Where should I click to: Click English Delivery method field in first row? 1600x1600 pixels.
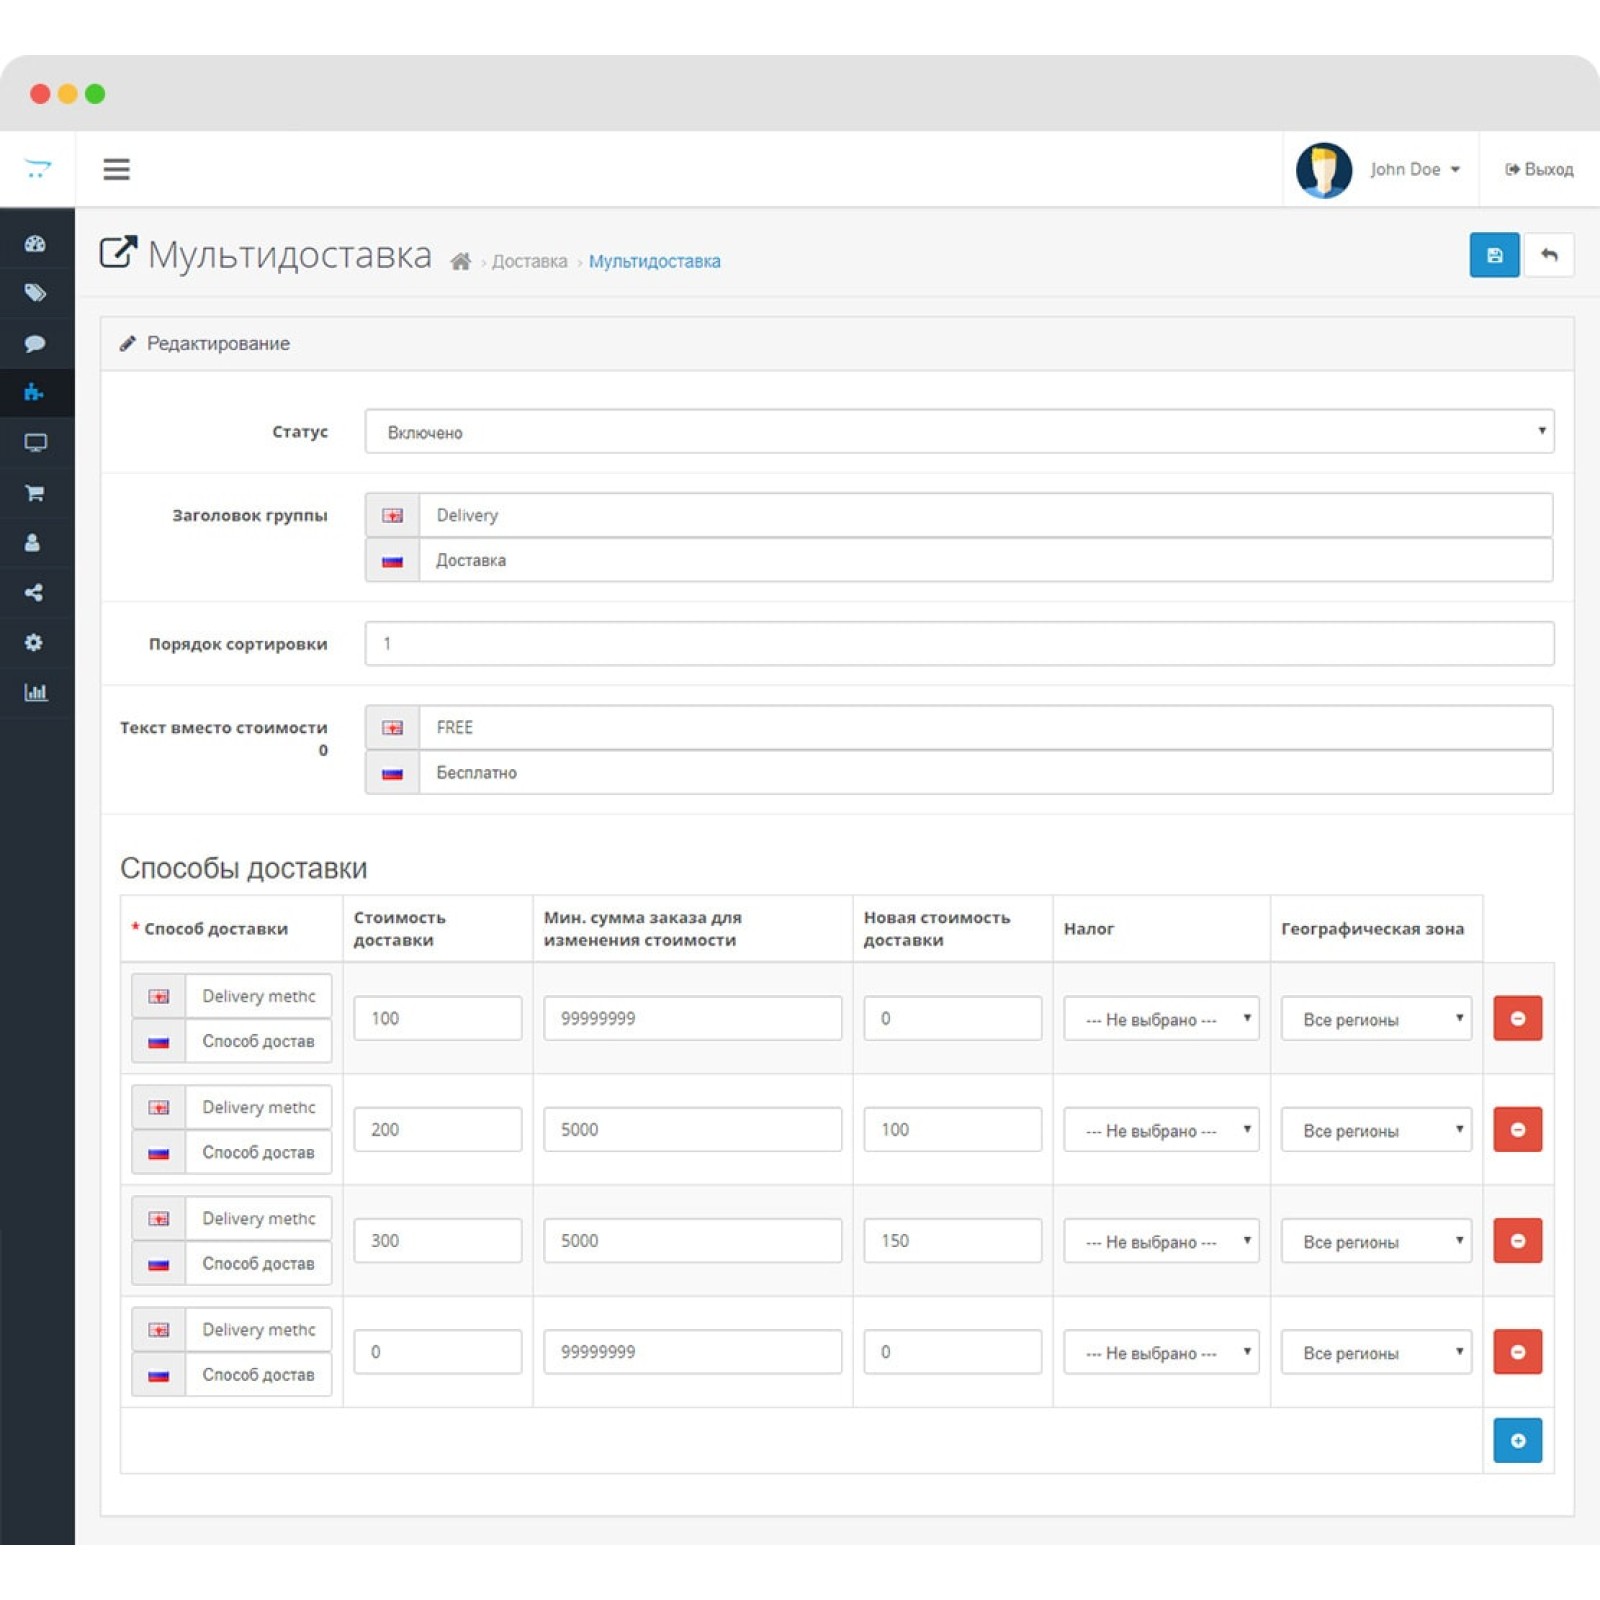pos(258,996)
